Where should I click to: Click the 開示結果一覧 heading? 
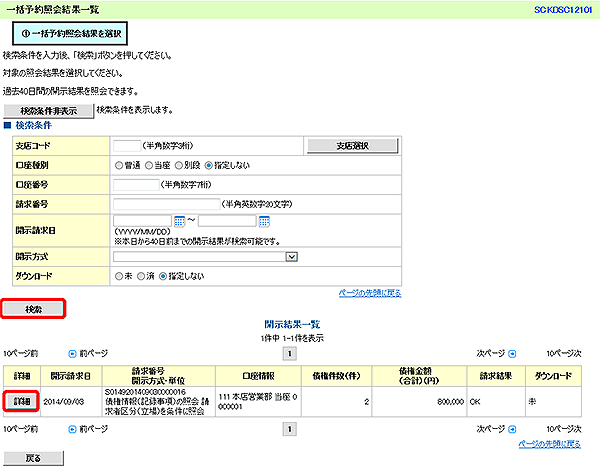click(x=292, y=324)
